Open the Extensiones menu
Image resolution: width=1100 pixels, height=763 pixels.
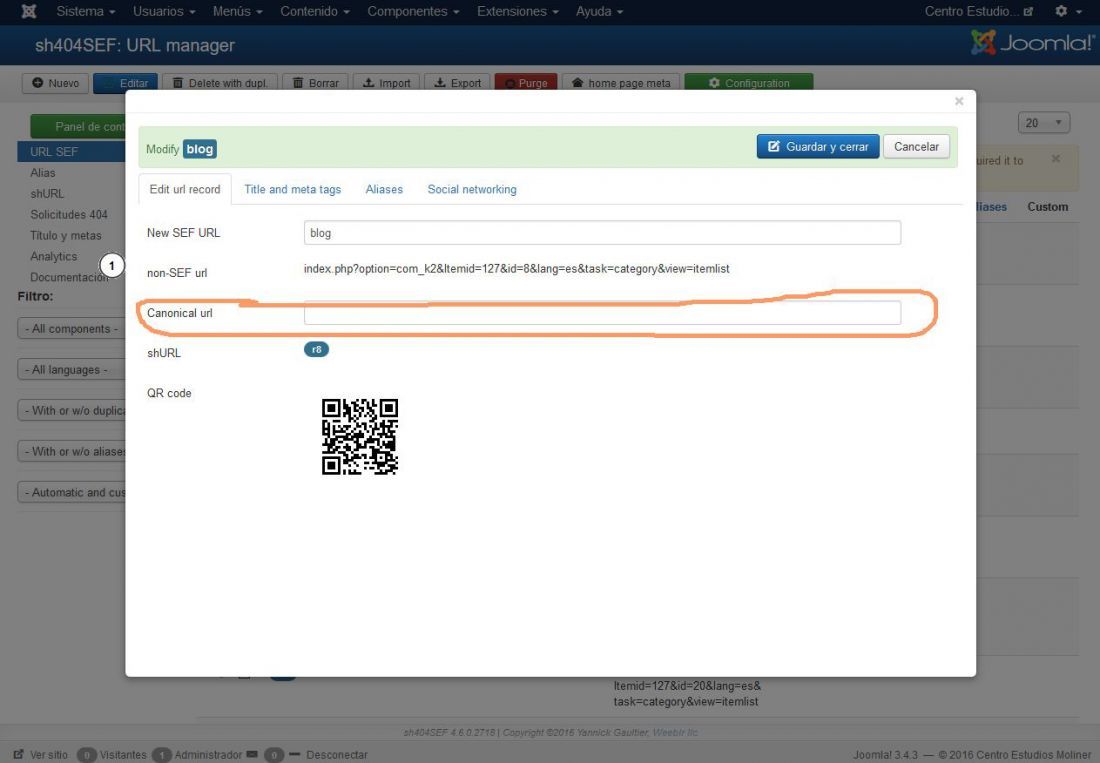[518, 11]
